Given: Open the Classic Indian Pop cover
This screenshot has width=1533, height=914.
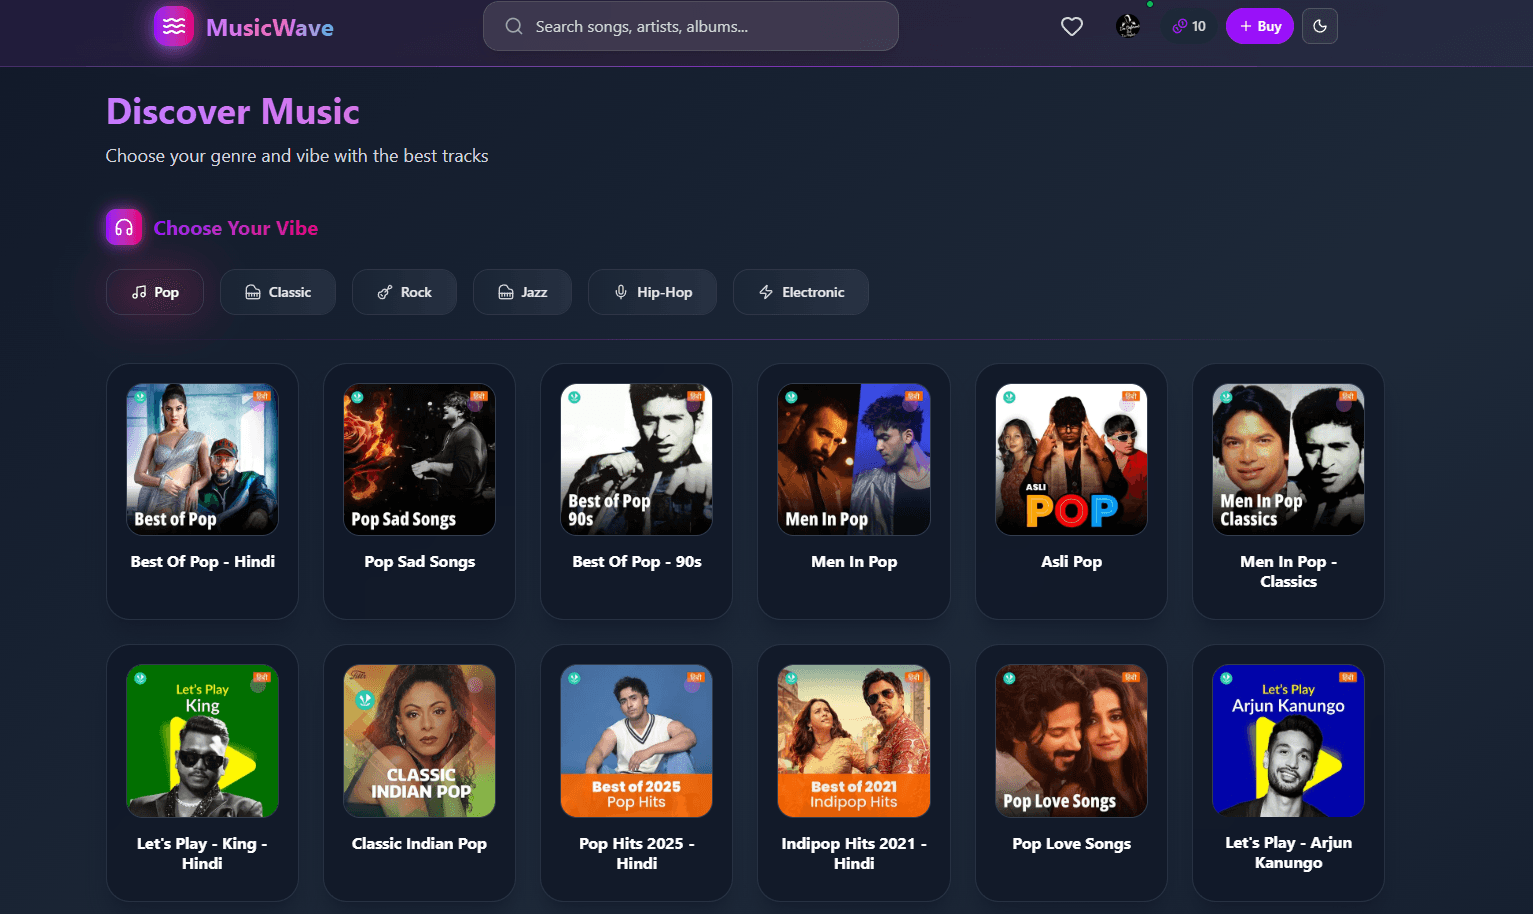Looking at the screenshot, I should coord(419,741).
